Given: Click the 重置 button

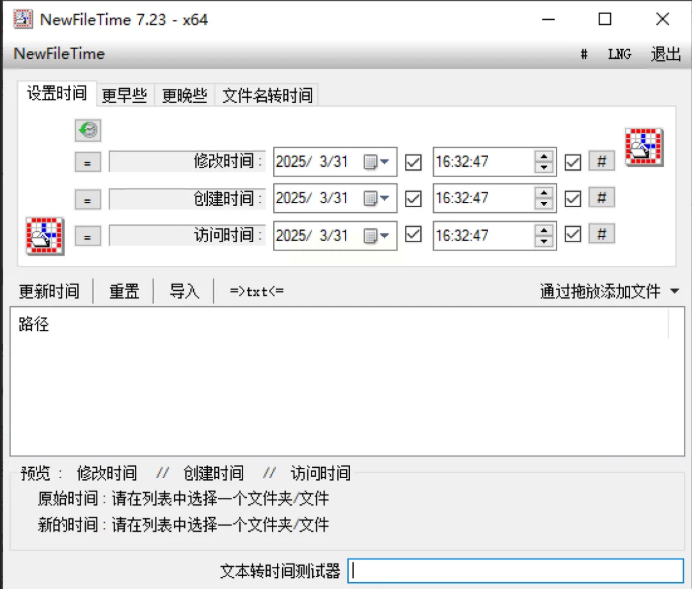Looking at the screenshot, I should (x=124, y=291).
